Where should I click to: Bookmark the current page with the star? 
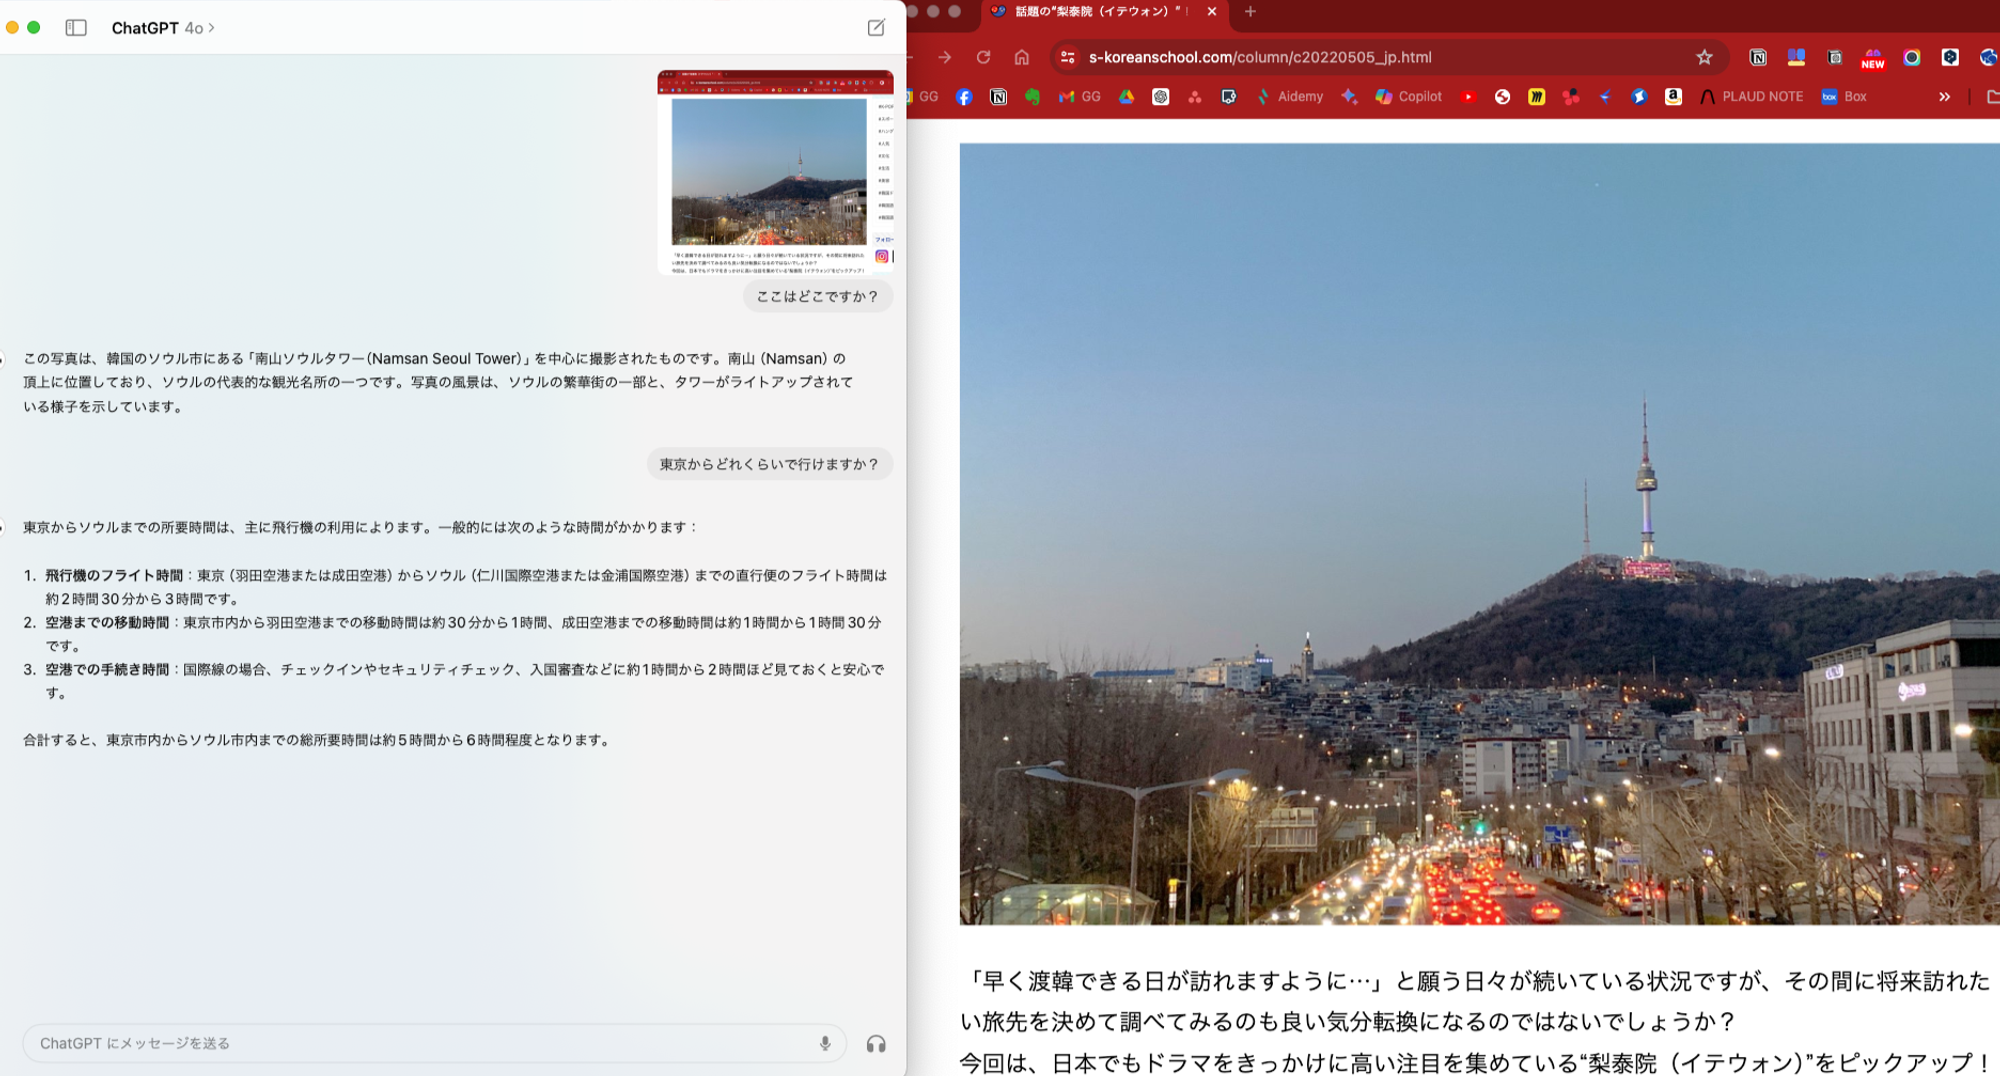click(x=1702, y=57)
